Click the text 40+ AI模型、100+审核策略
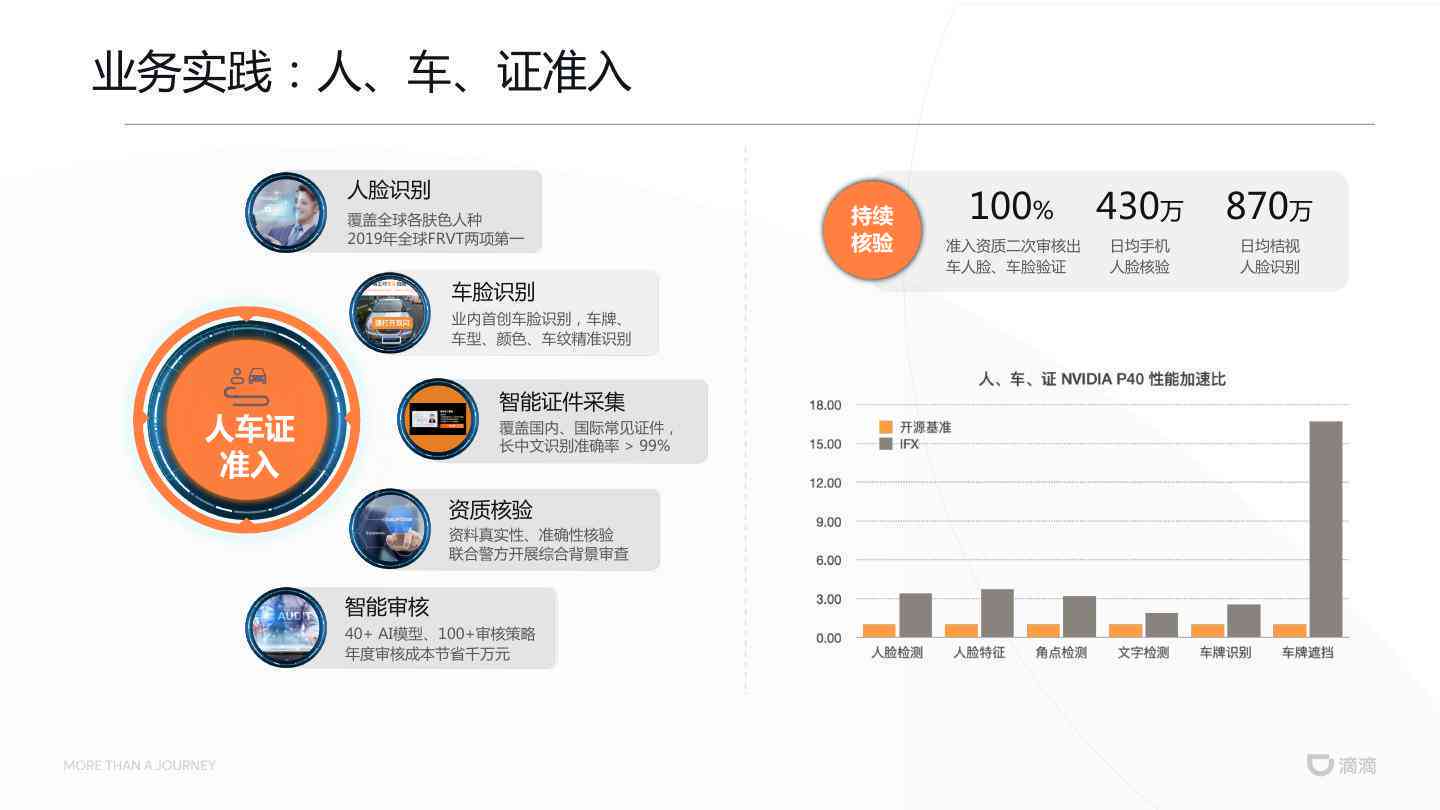1440x810 pixels. (x=440, y=634)
